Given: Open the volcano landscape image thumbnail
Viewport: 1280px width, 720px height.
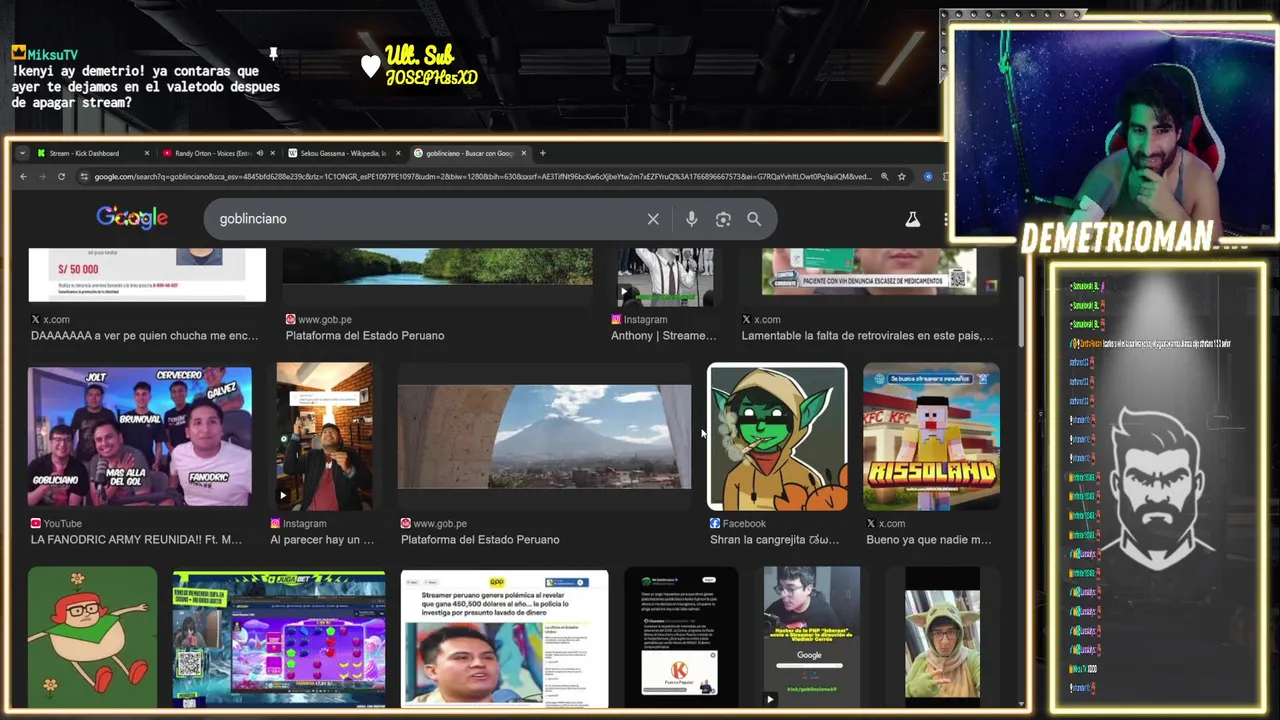Looking at the screenshot, I should pos(544,436).
